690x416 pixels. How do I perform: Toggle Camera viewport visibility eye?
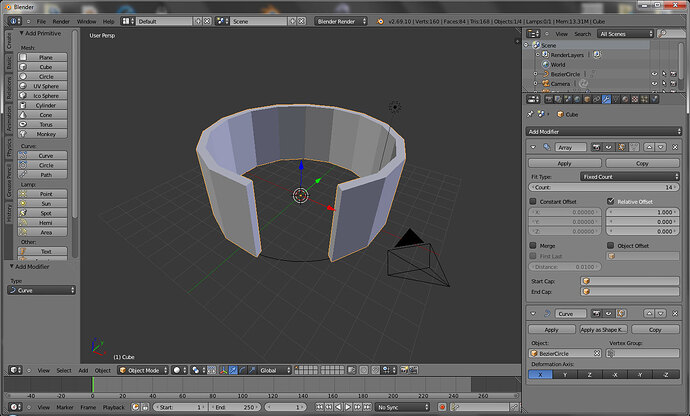click(x=654, y=84)
